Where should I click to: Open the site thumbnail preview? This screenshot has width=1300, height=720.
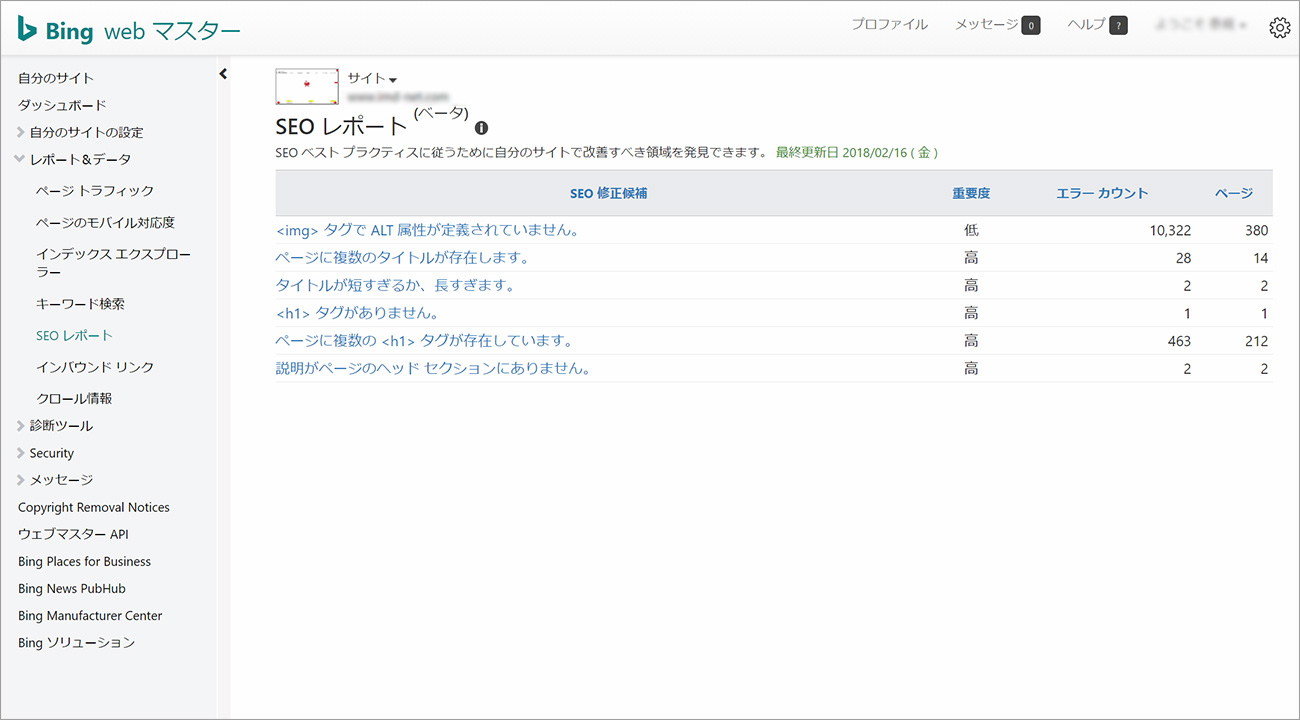coord(307,87)
